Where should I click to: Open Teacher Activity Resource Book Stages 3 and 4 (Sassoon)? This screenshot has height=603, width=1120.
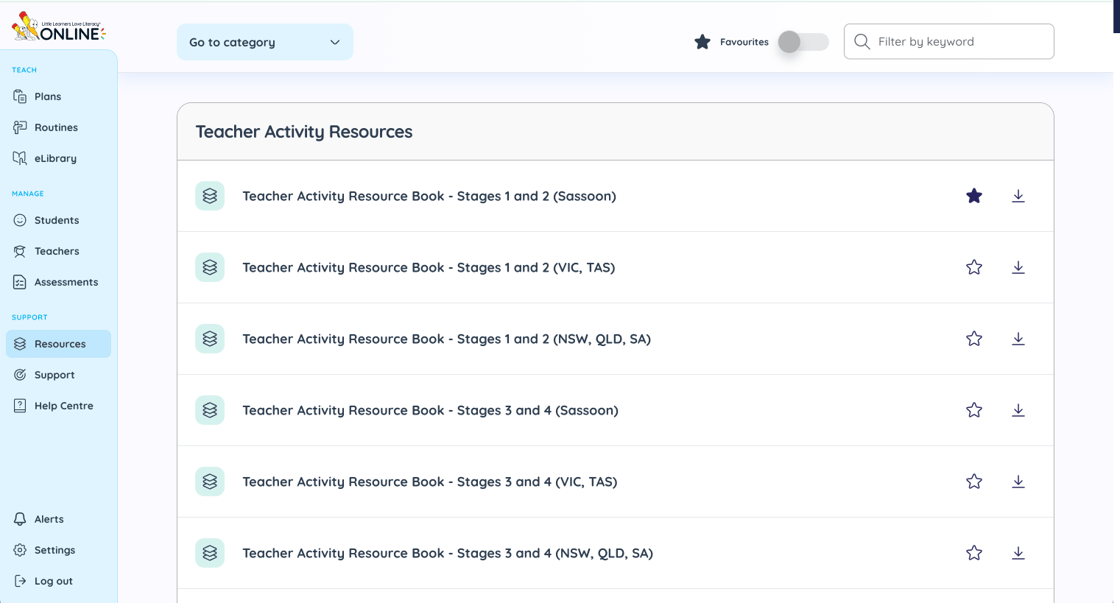(x=430, y=410)
